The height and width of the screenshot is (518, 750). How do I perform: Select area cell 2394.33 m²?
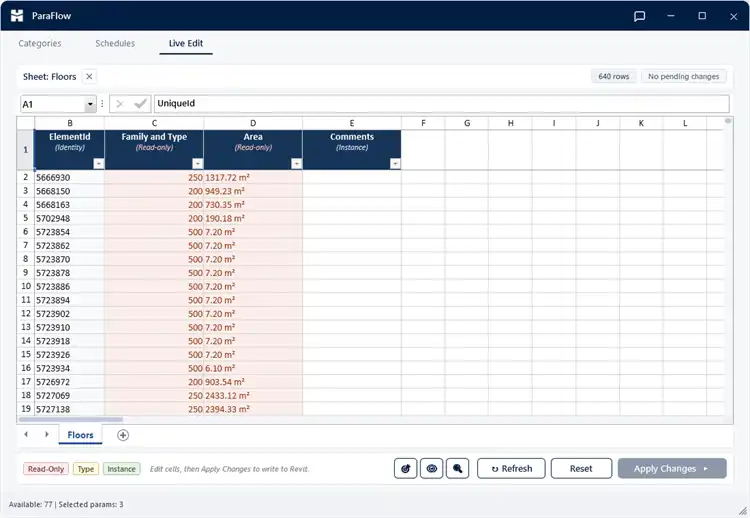point(253,409)
